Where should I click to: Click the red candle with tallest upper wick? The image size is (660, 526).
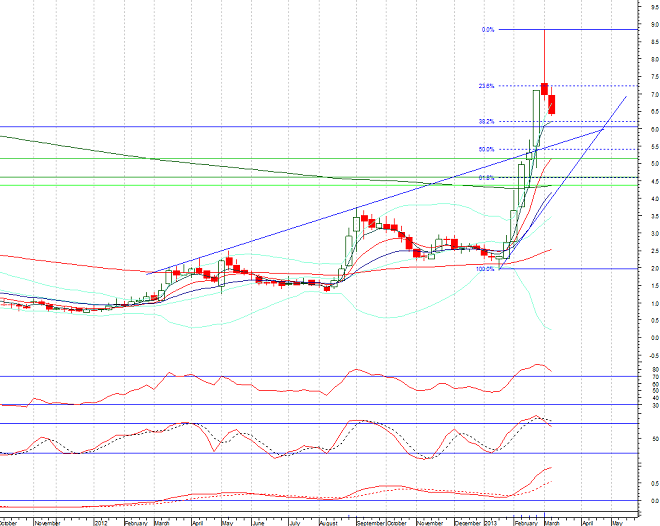click(544, 88)
